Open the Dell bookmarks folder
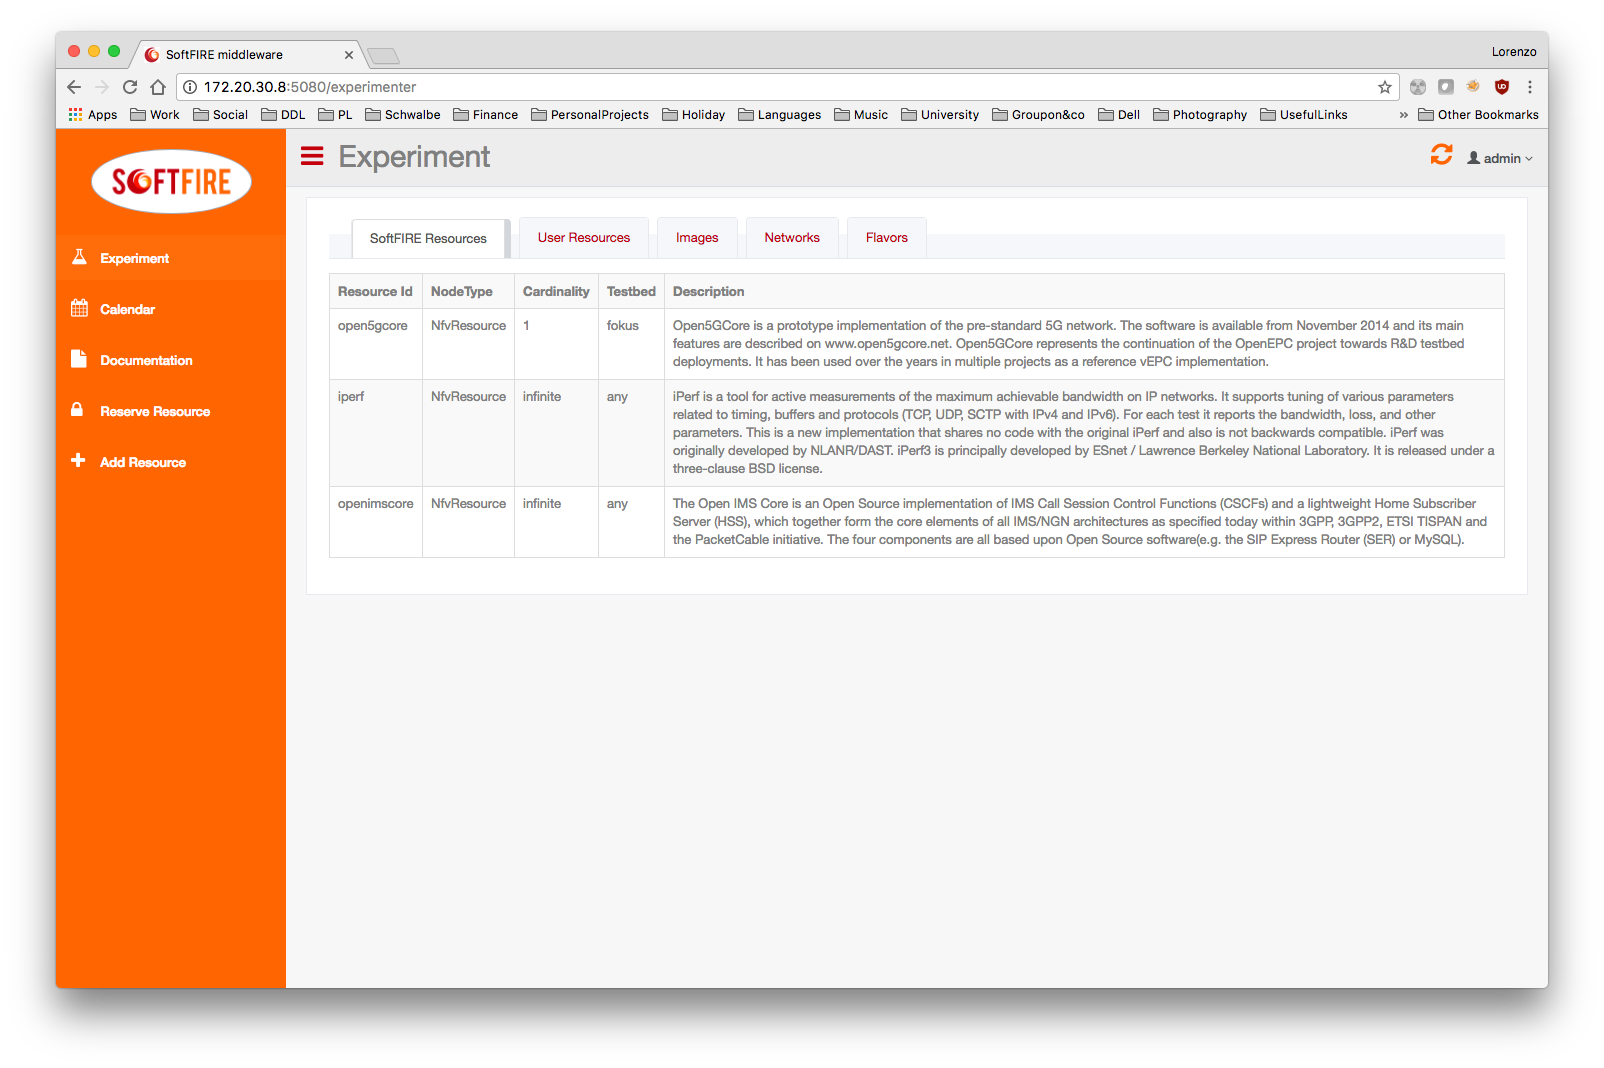1604x1068 pixels. (x=1119, y=115)
